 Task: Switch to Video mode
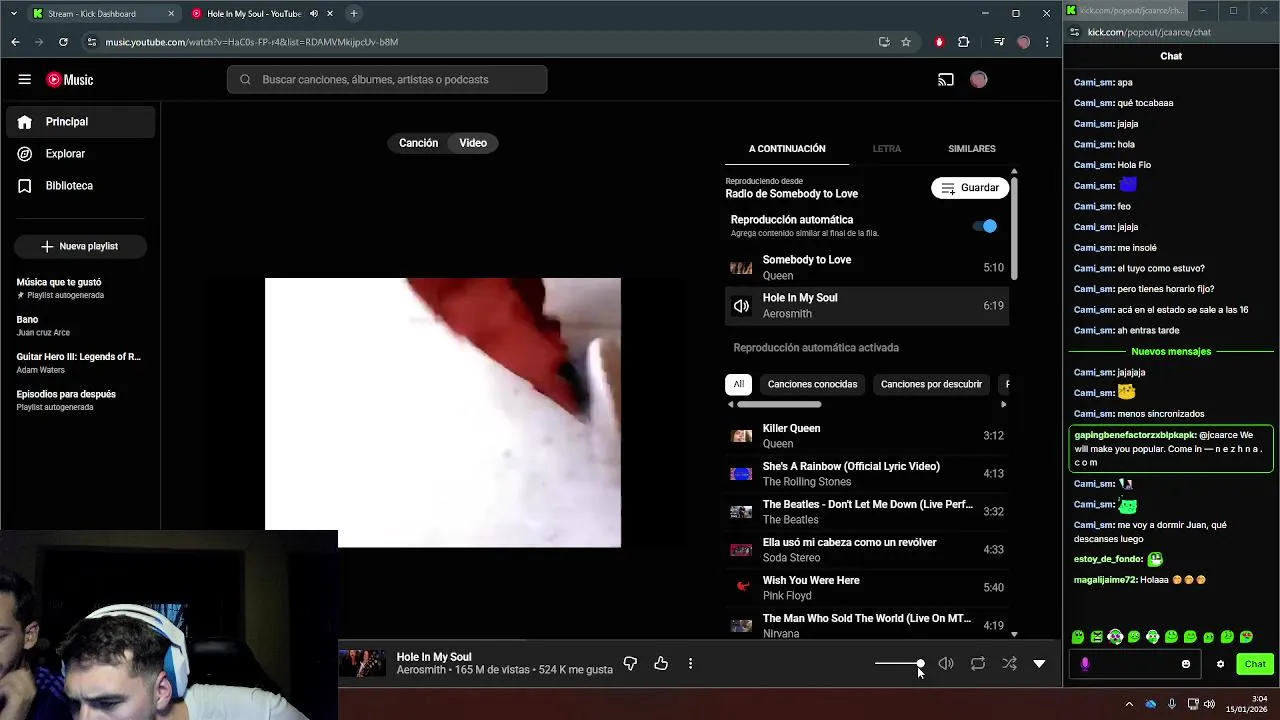point(473,143)
